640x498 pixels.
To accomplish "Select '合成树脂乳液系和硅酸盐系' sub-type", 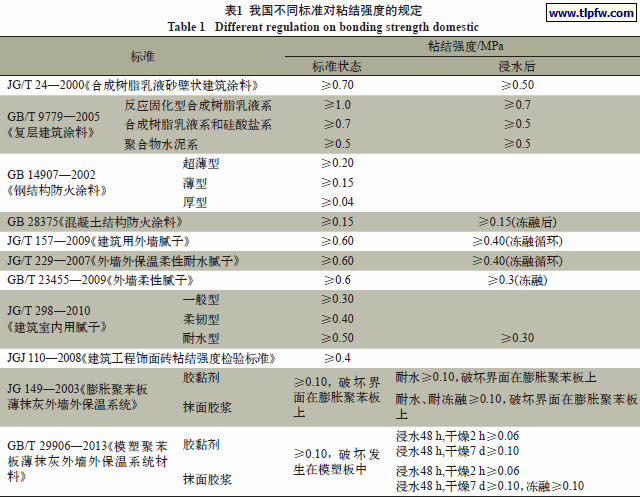I will pos(198,124).
